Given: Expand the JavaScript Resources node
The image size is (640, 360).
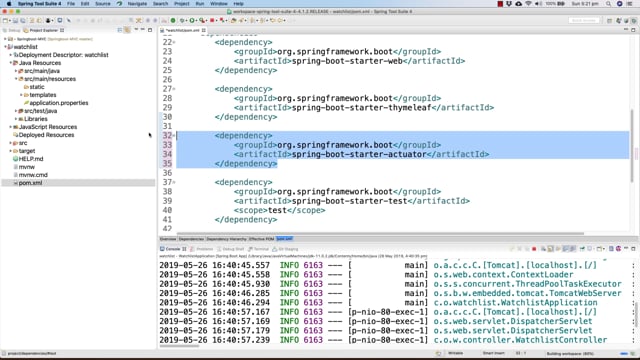Looking at the screenshot, I should coord(11,127).
